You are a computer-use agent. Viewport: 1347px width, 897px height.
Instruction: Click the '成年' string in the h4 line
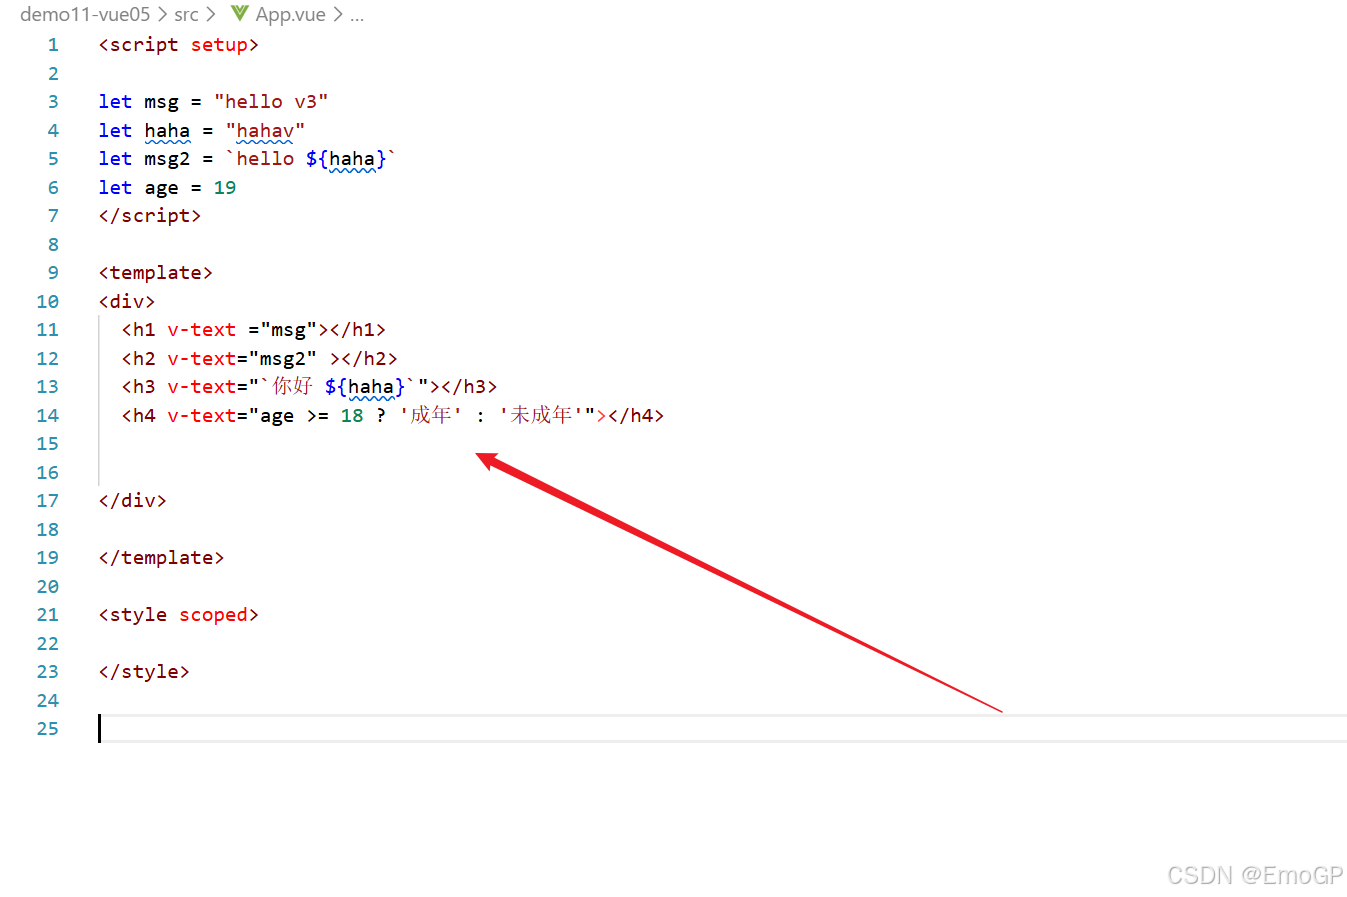coord(431,415)
